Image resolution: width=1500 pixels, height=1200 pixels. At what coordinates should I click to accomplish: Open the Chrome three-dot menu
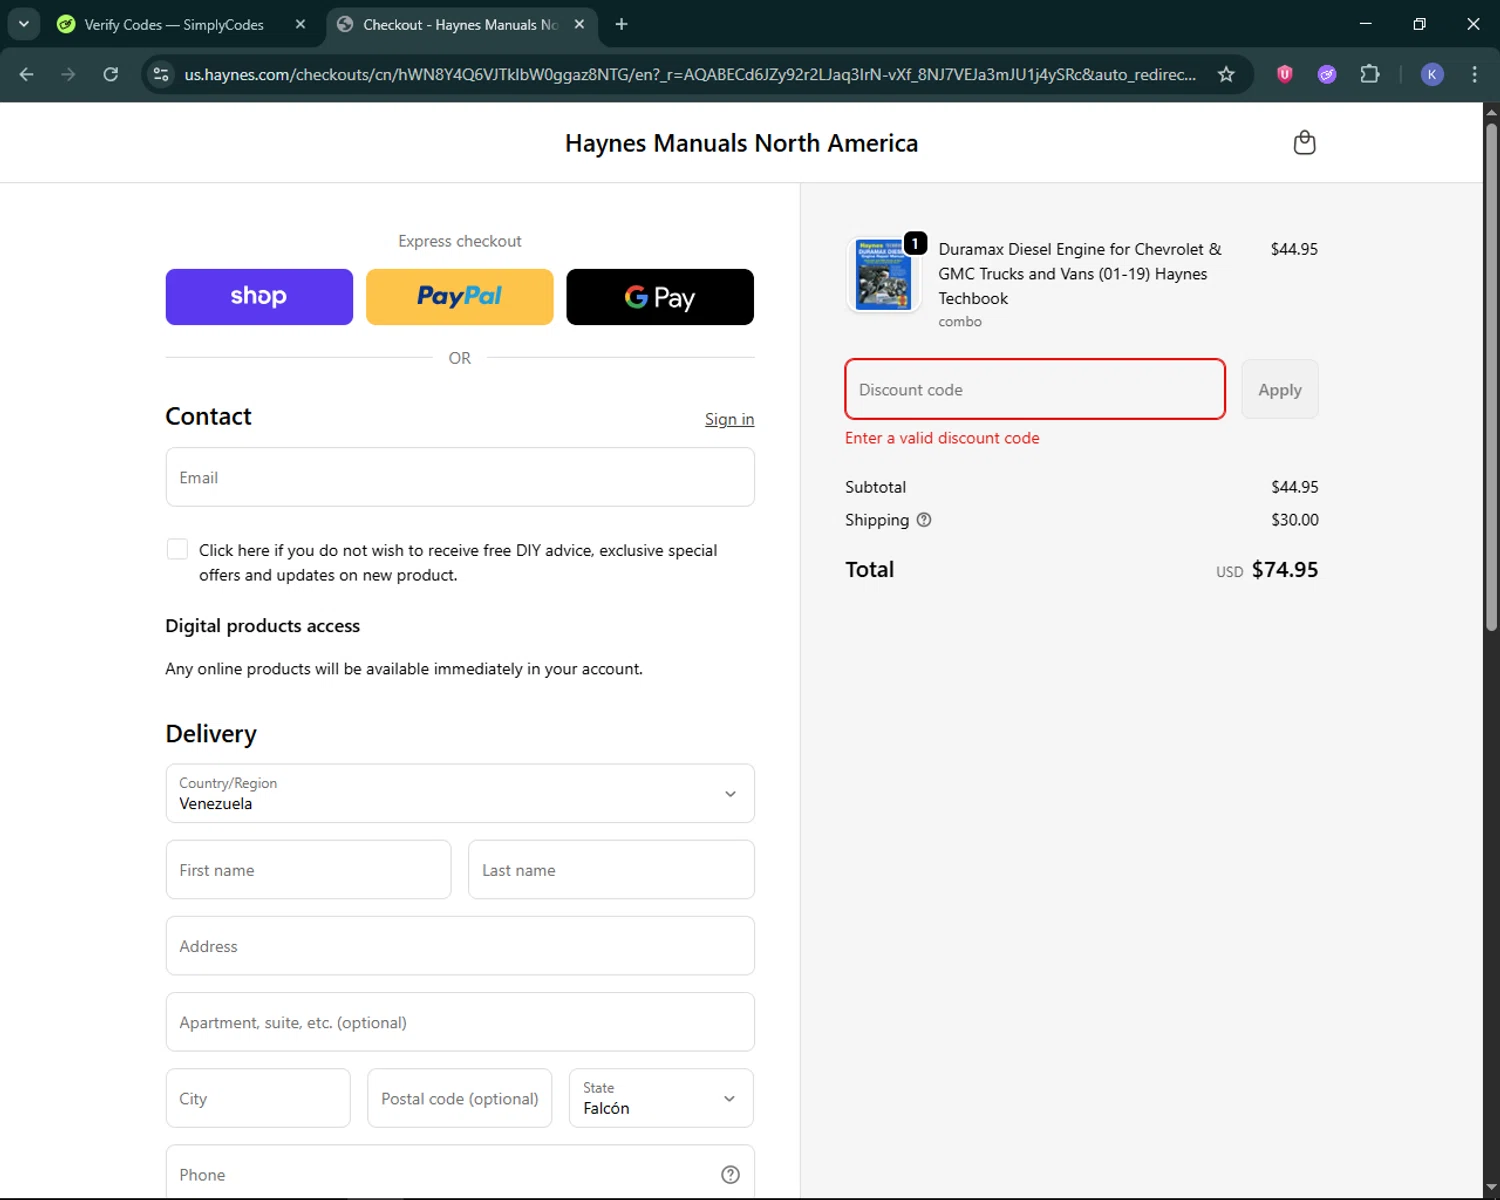1474,74
